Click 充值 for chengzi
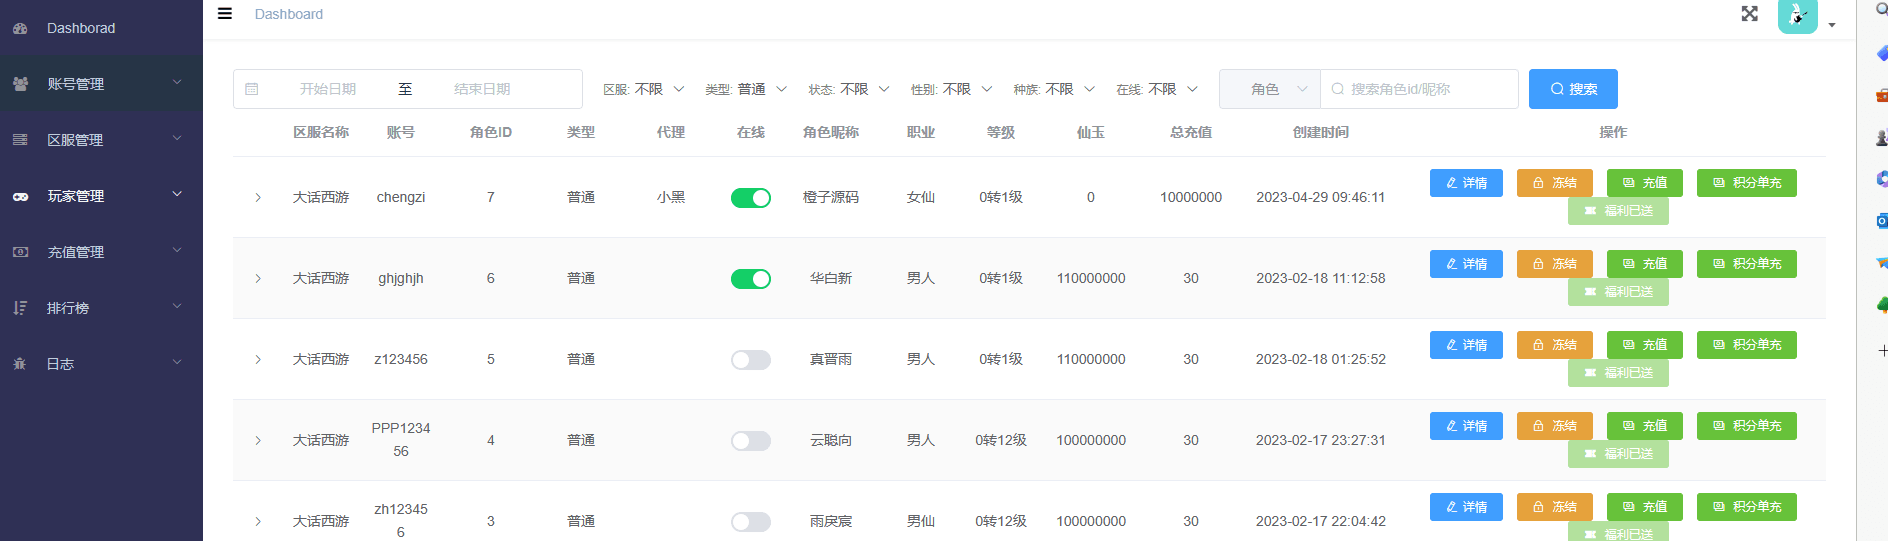Viewport: 1888px width, 541px height. [x=1645, y=183]
